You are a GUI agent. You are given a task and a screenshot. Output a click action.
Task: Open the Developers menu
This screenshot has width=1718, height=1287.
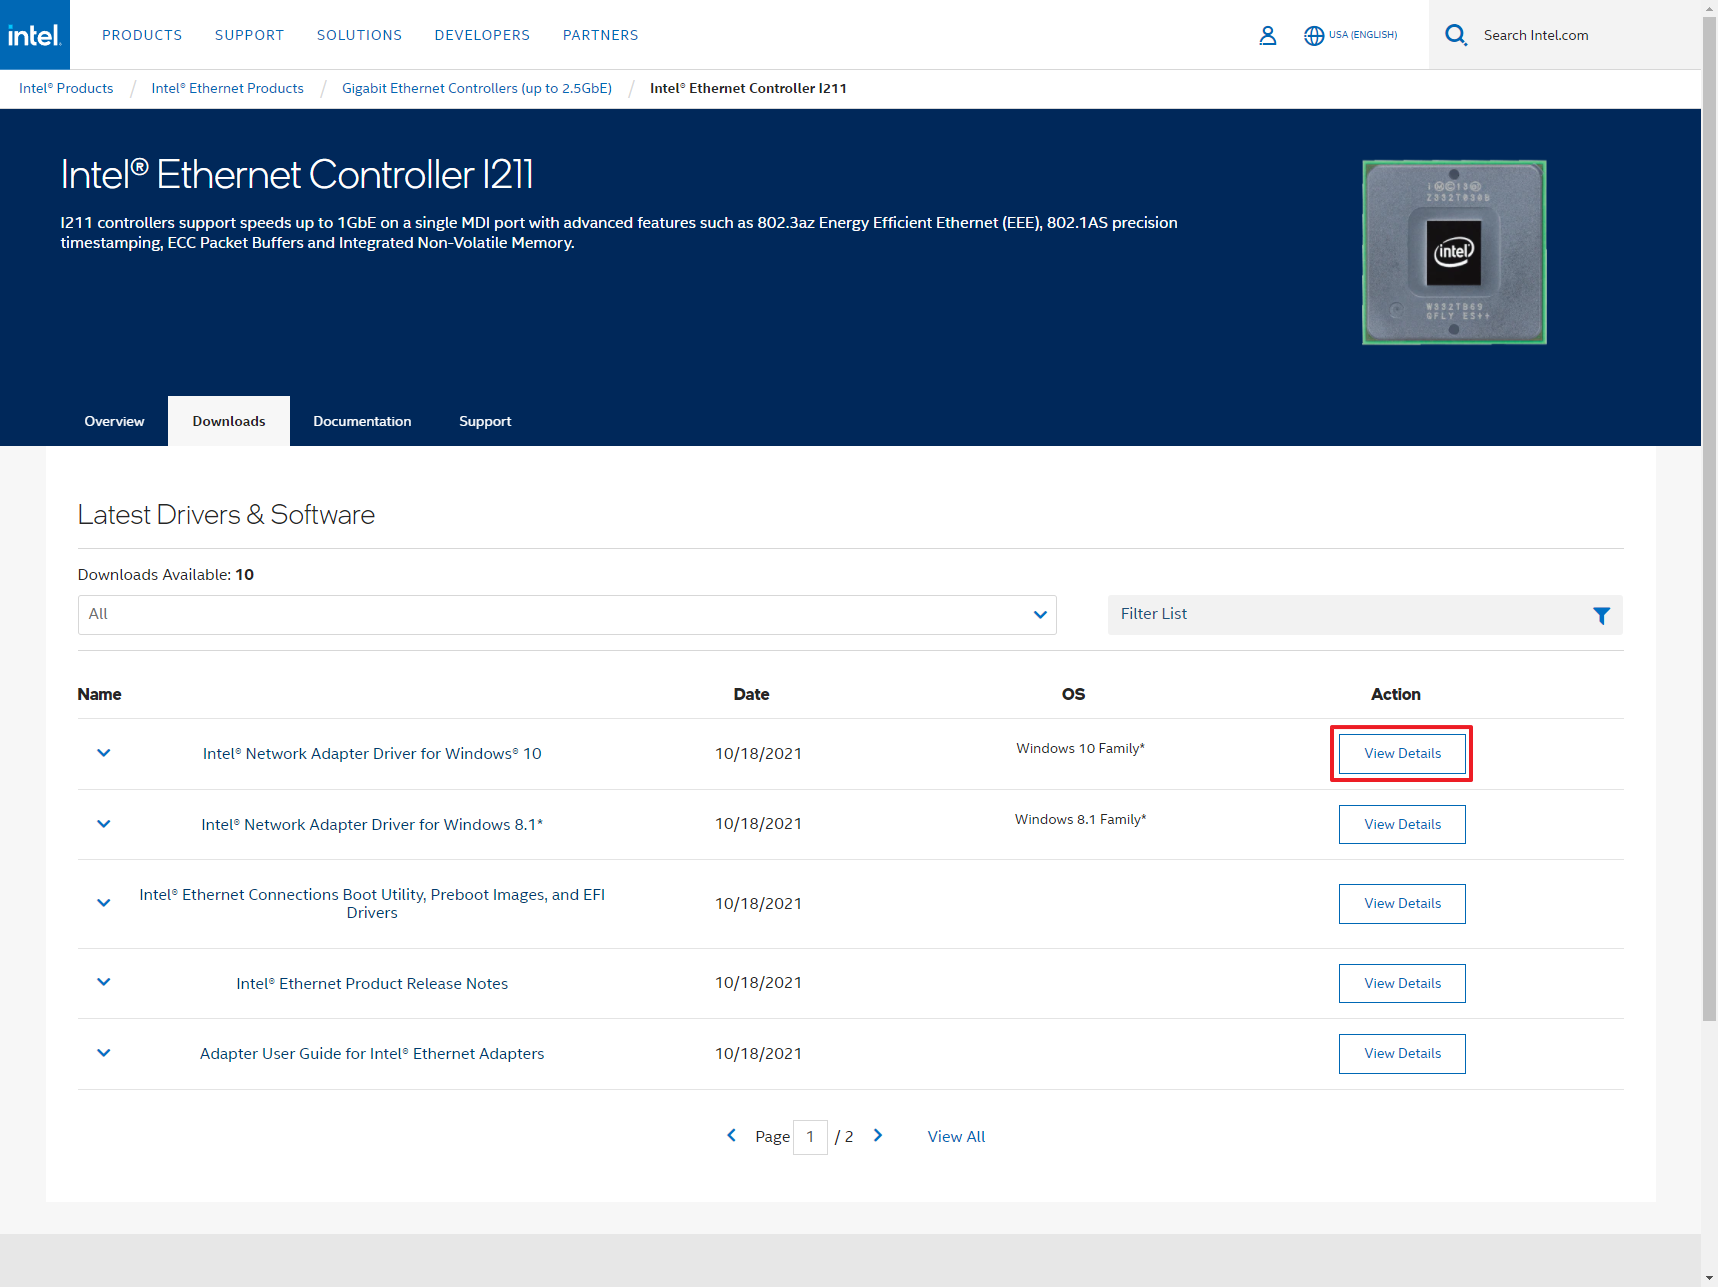pyautogui.click(x=482, y=35)
